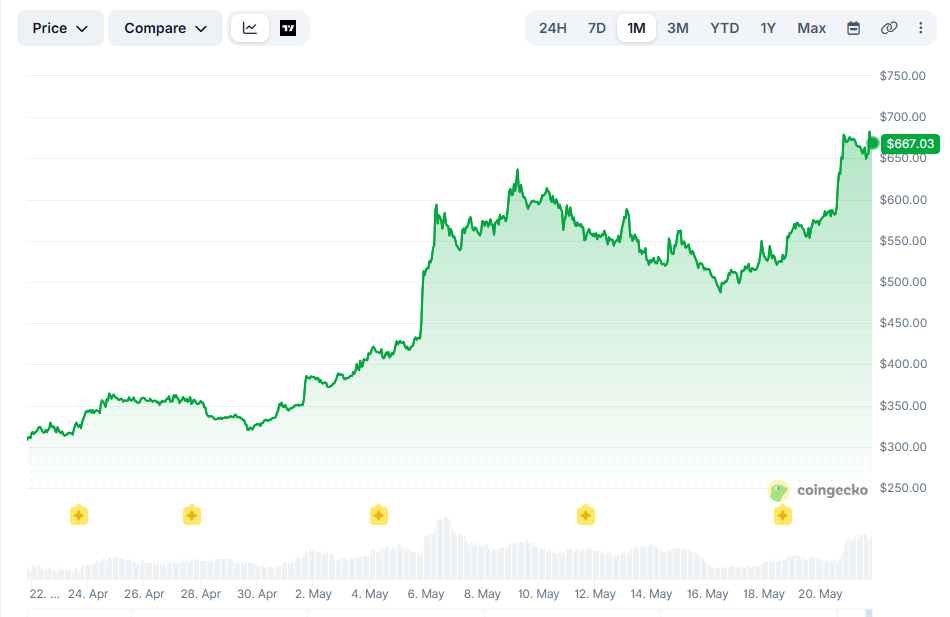
Task: Open the three-dot more options menu
Action: 920,28
